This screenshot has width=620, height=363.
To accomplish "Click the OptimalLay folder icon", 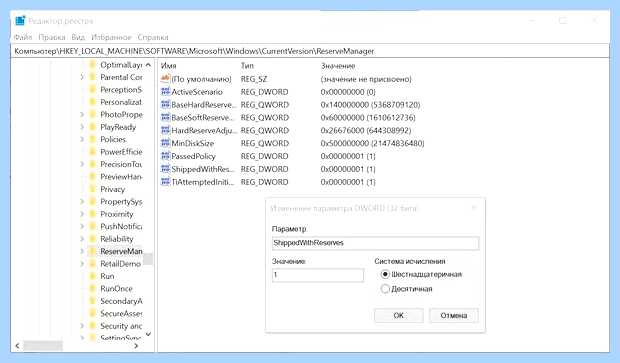I will click(x=92, y=65).
